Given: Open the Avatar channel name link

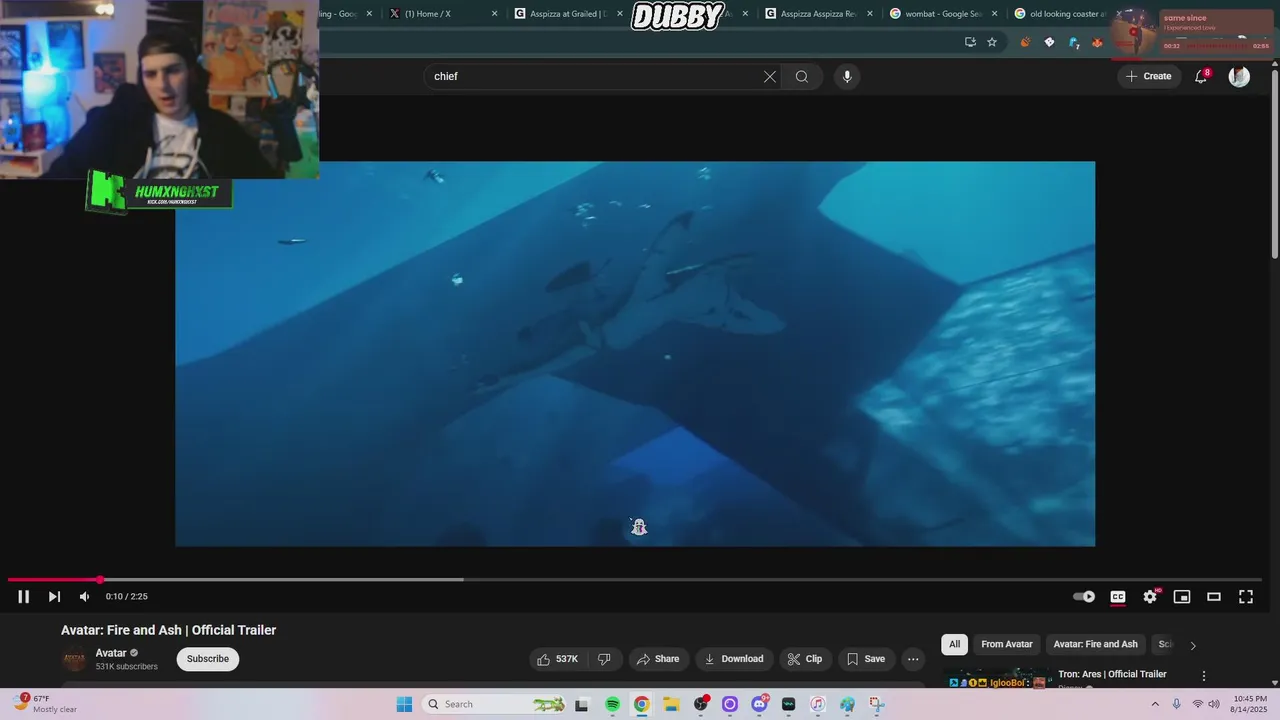Looking at the screenshot, I should point(111,653).
